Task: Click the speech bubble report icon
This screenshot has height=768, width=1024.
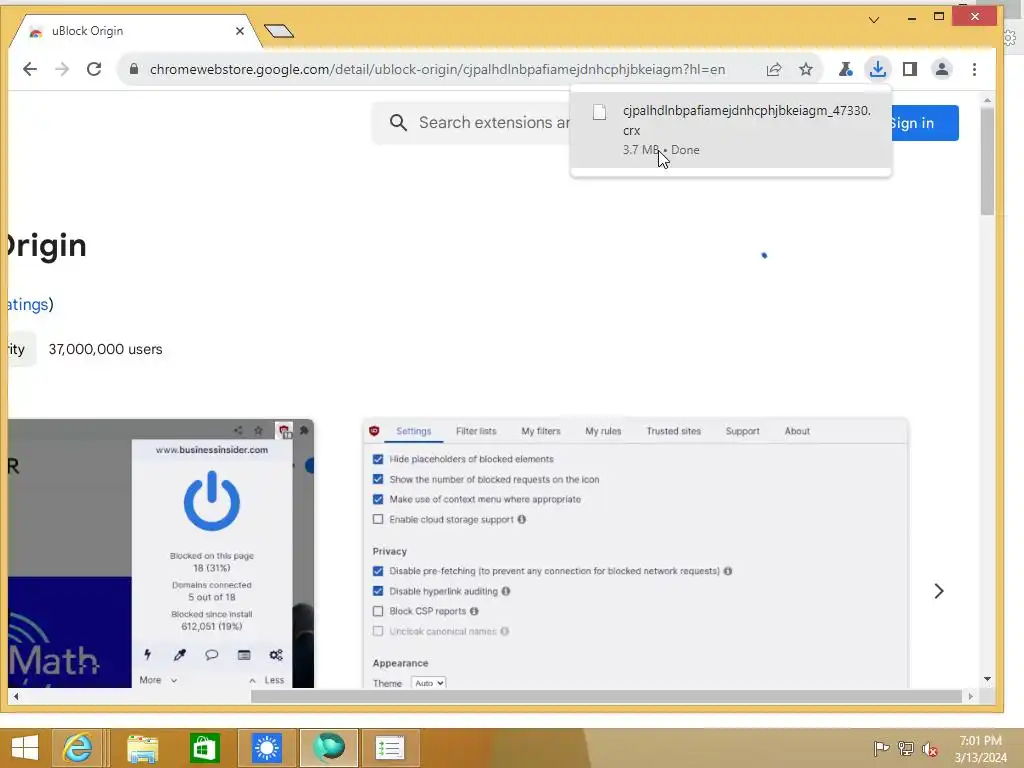Action: 212,654
